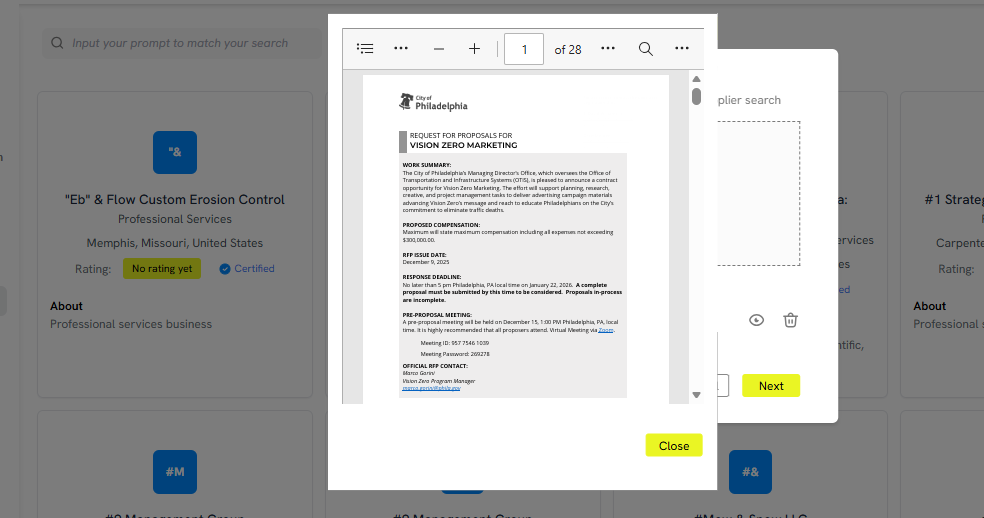This screenshot has width=984, height=518.
Task: Click 'of 28' page count text
Action: click(568, 50)
